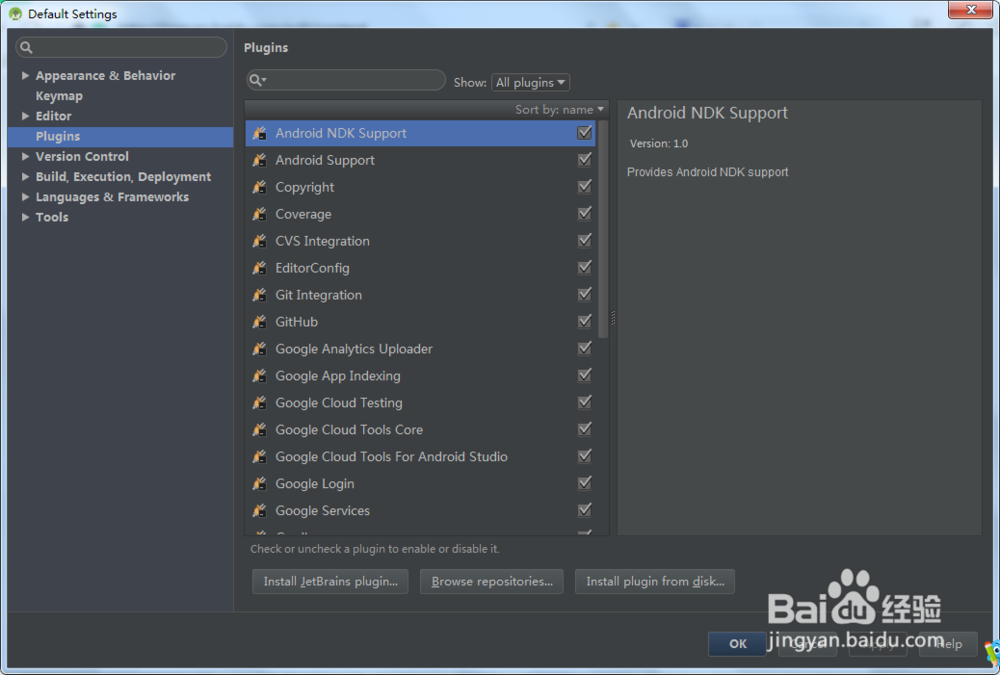This screenshot has width=1000, height=675.
Task: Click the Android NDK Support plugin icon
Action: coord(260,133)
